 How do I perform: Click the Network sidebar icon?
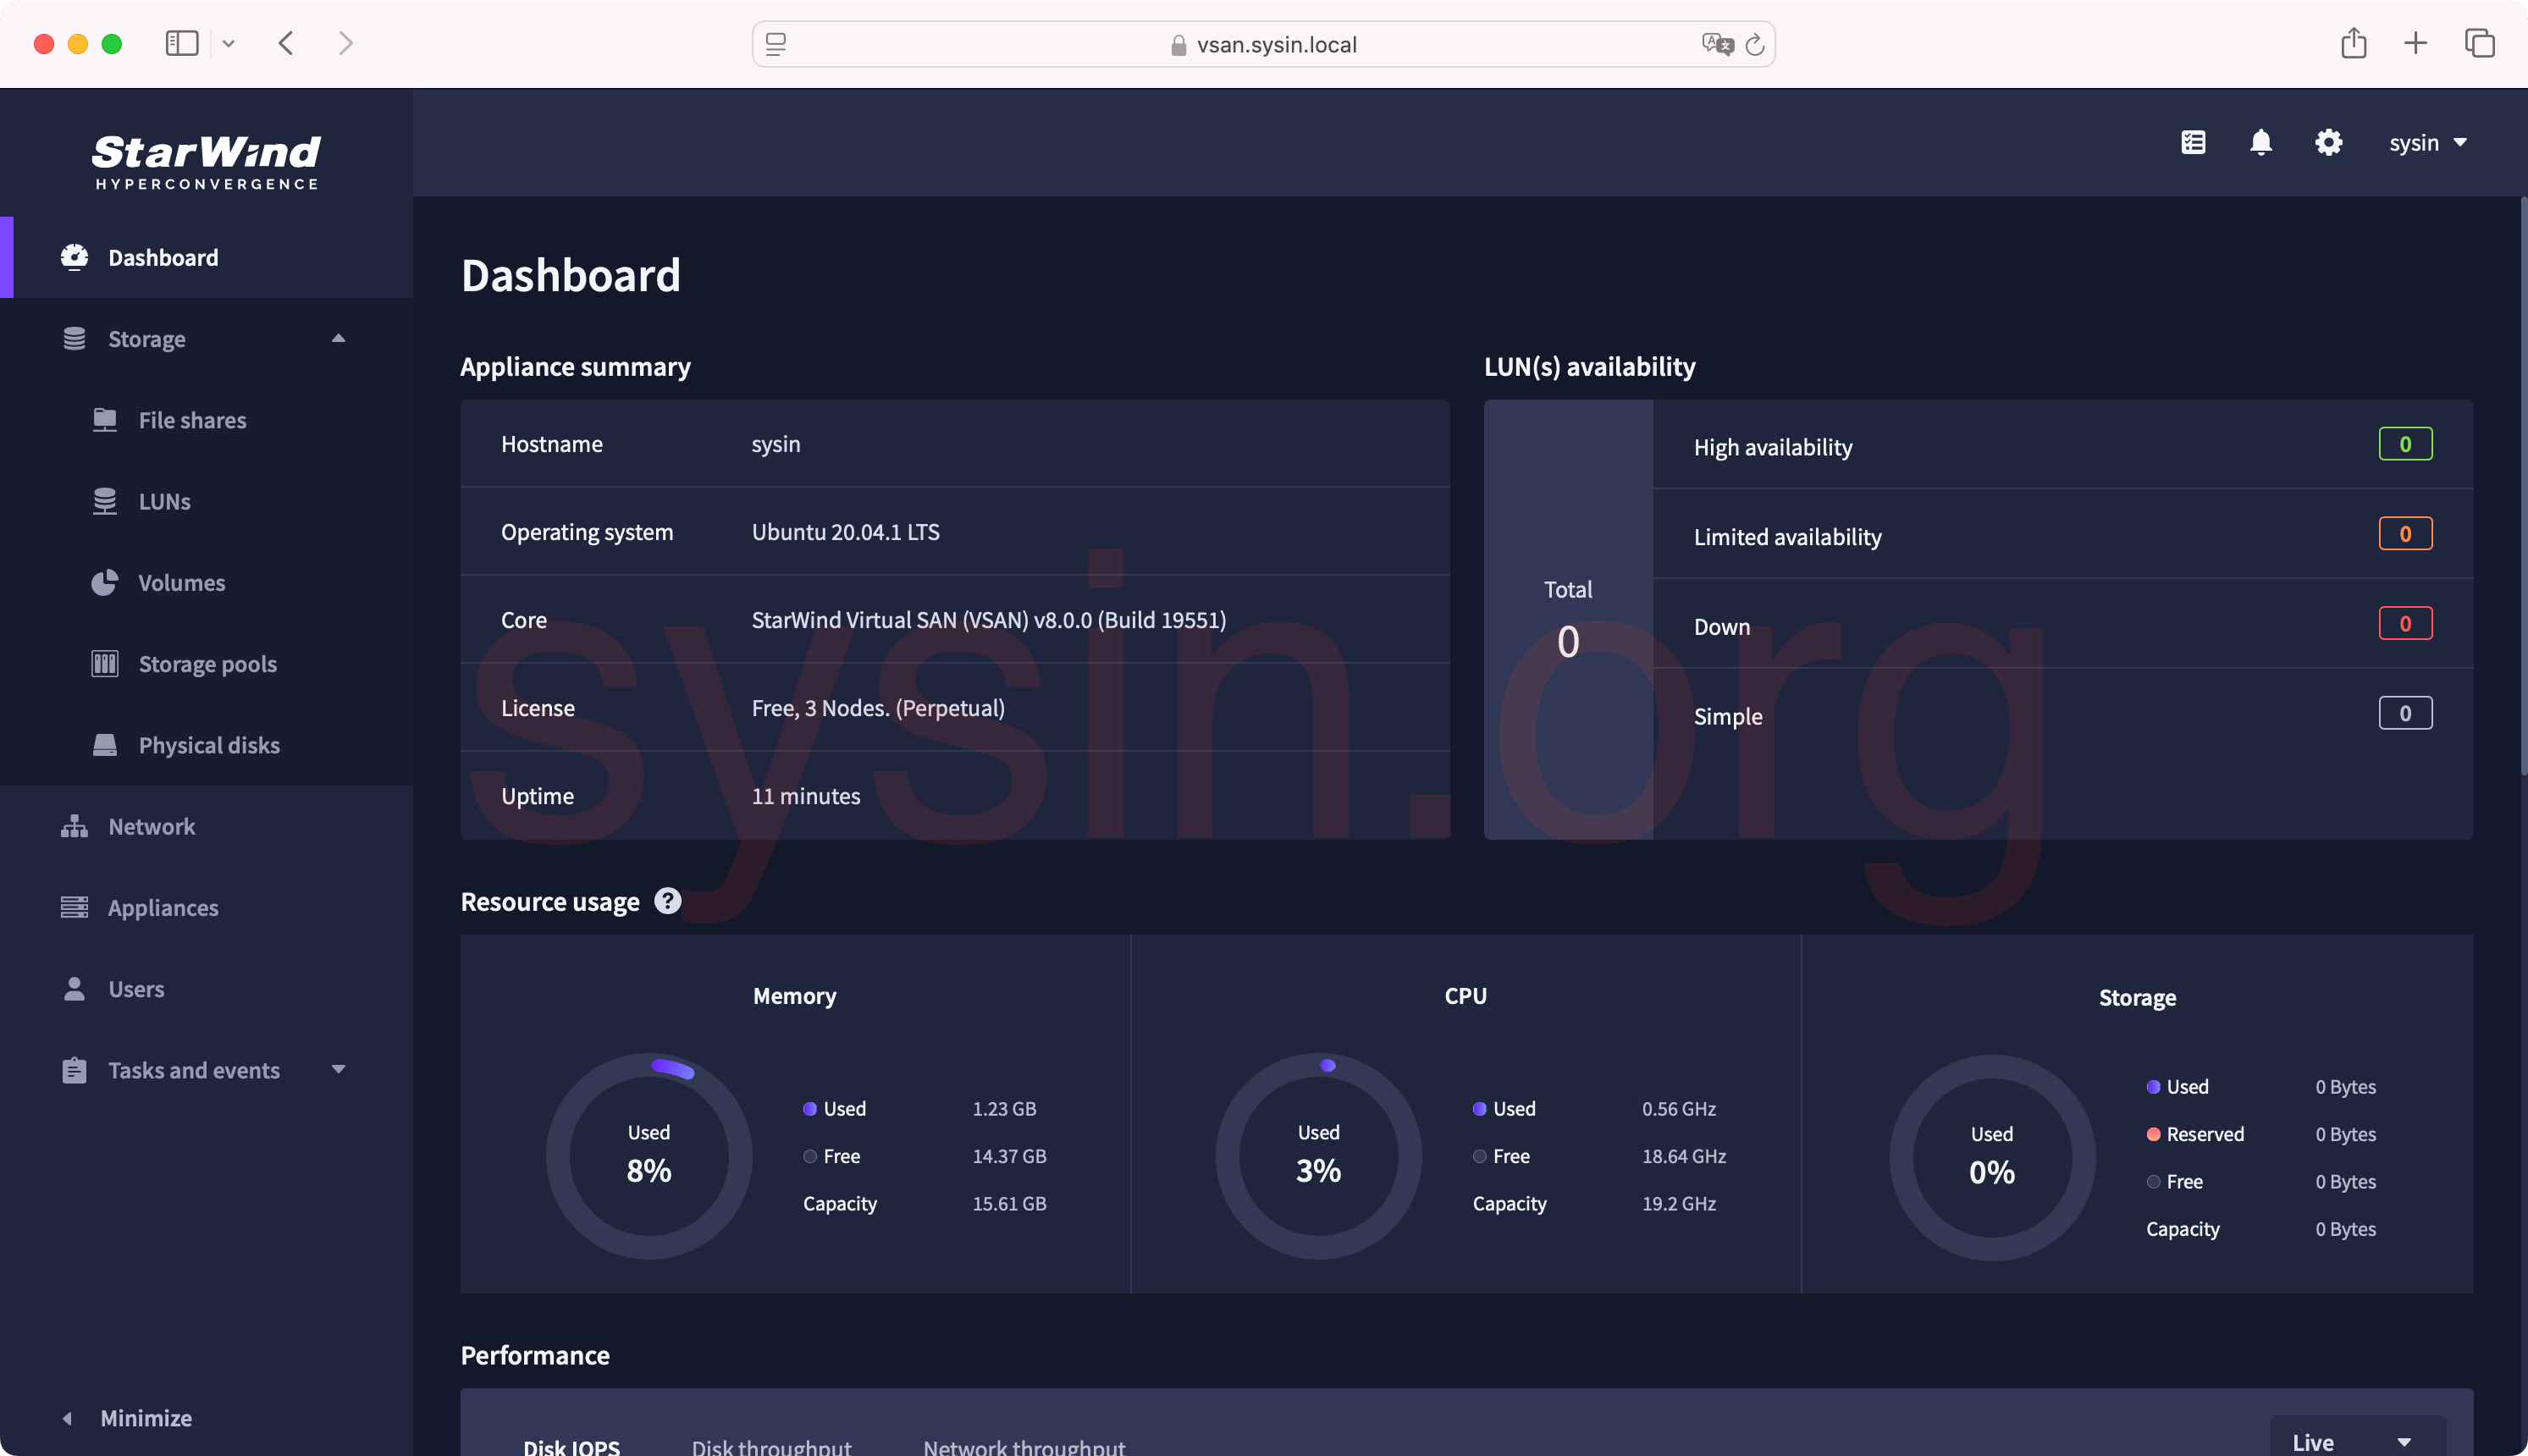[74, 827]
